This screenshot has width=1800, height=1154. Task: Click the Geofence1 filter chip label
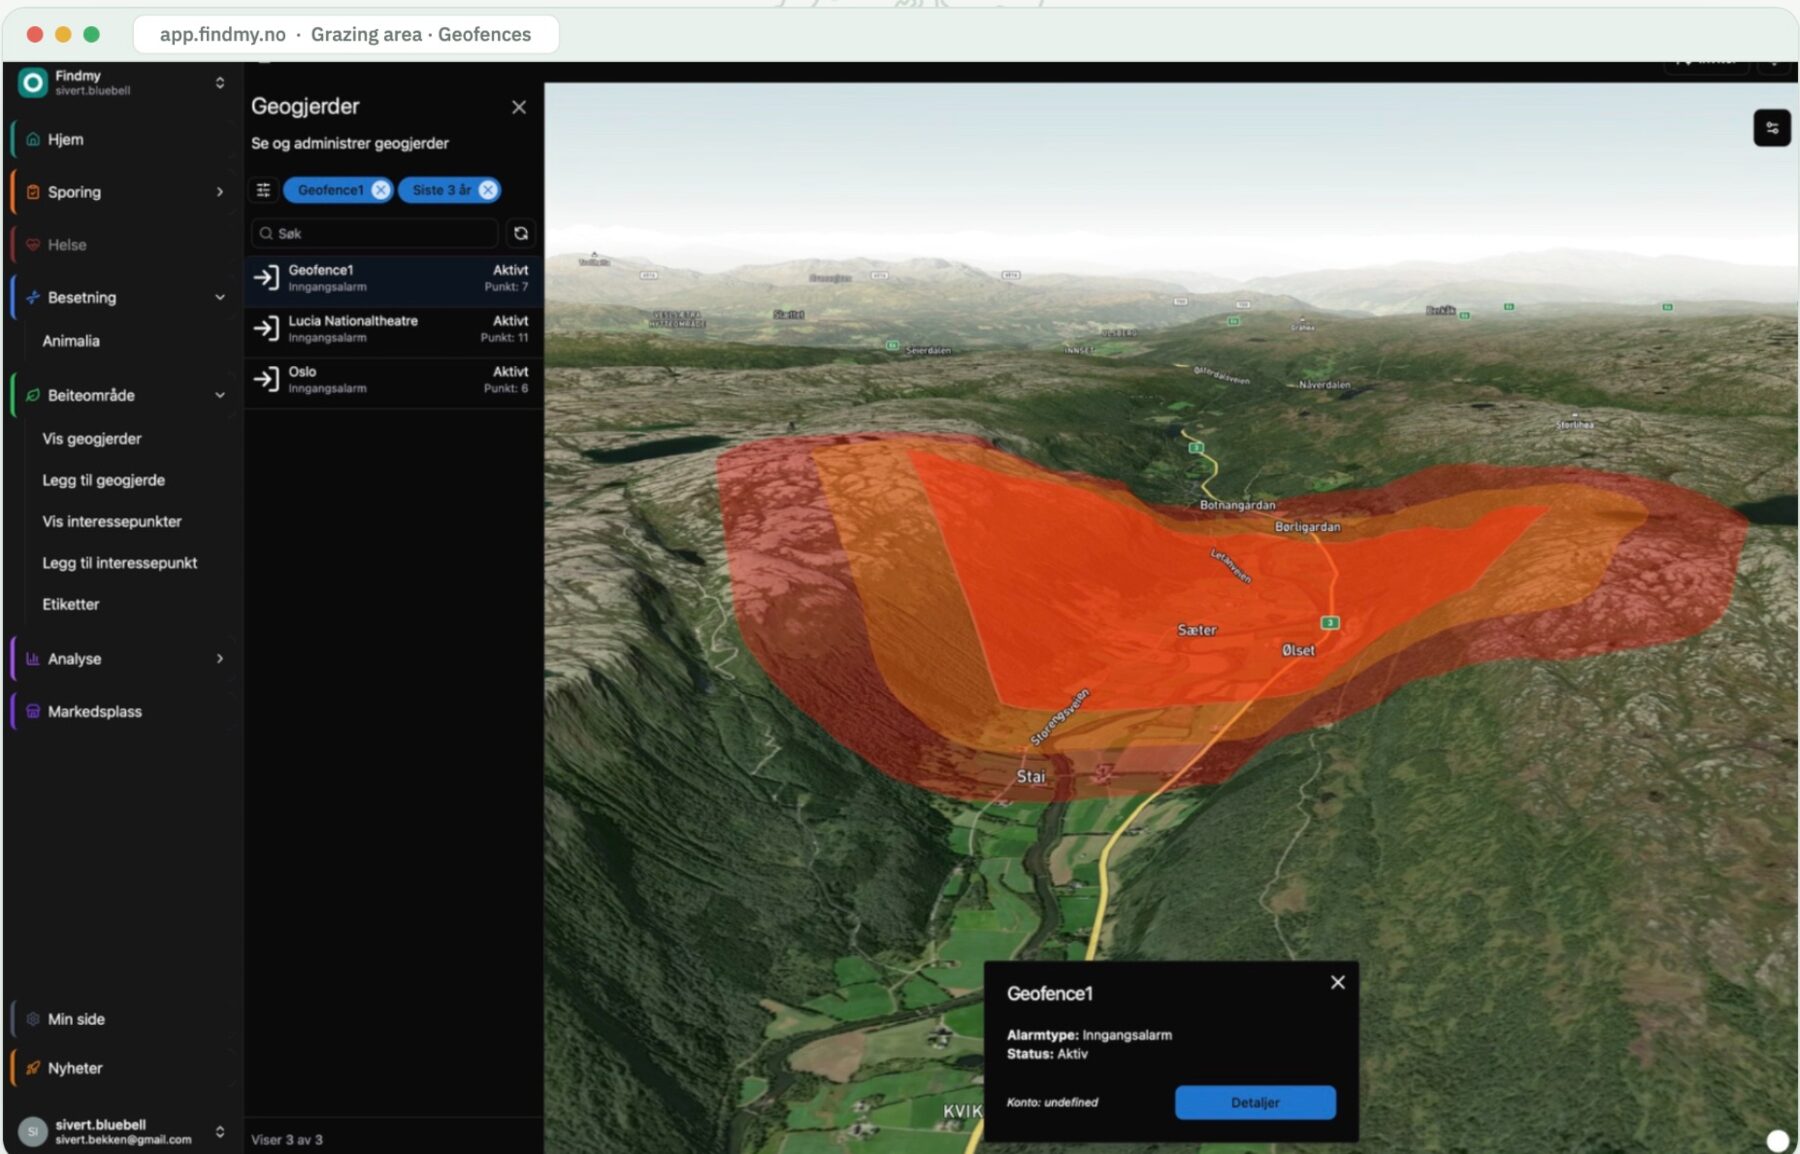[331, 190]
